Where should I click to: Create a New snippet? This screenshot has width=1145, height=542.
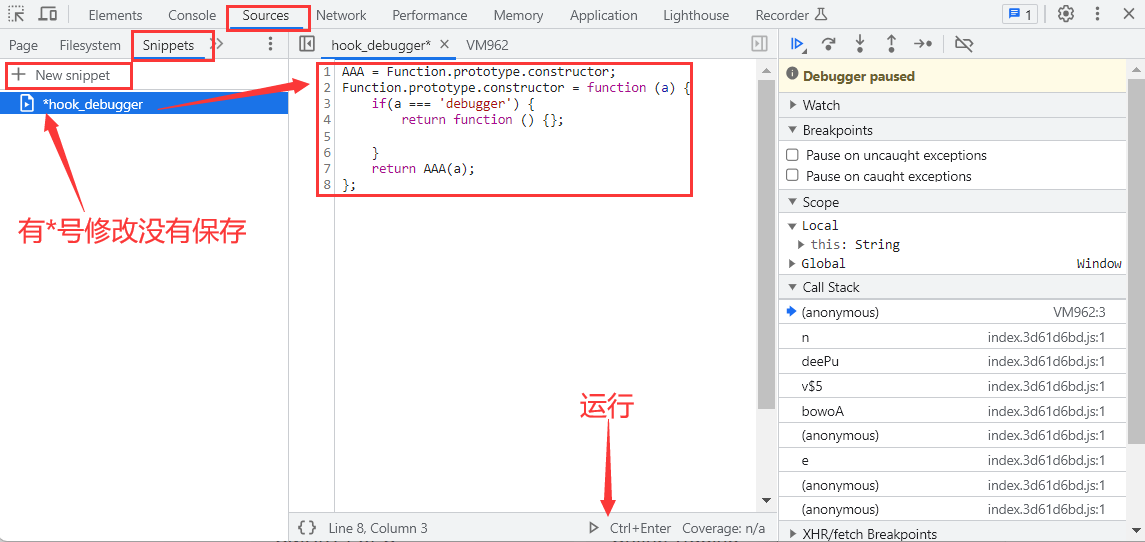click(61, 75)
